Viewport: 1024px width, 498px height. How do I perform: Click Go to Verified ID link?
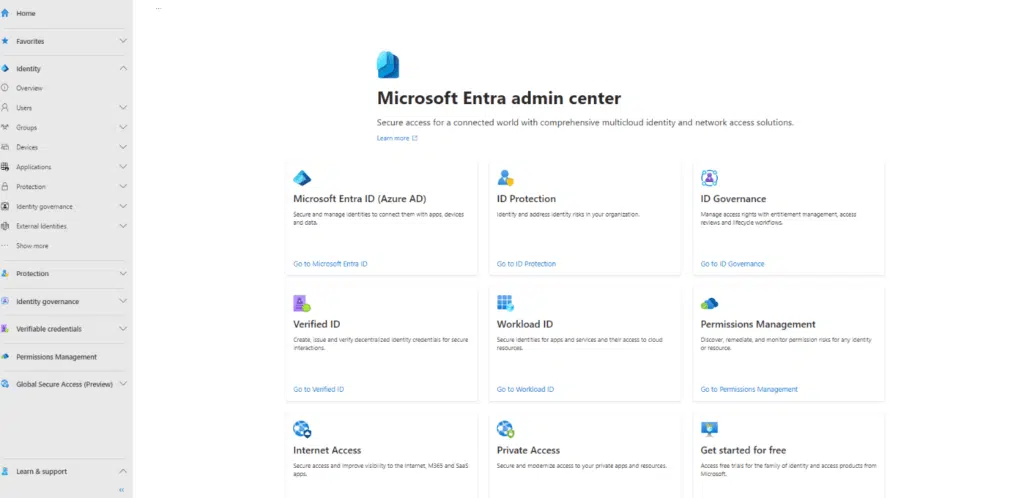coord(318,389)
